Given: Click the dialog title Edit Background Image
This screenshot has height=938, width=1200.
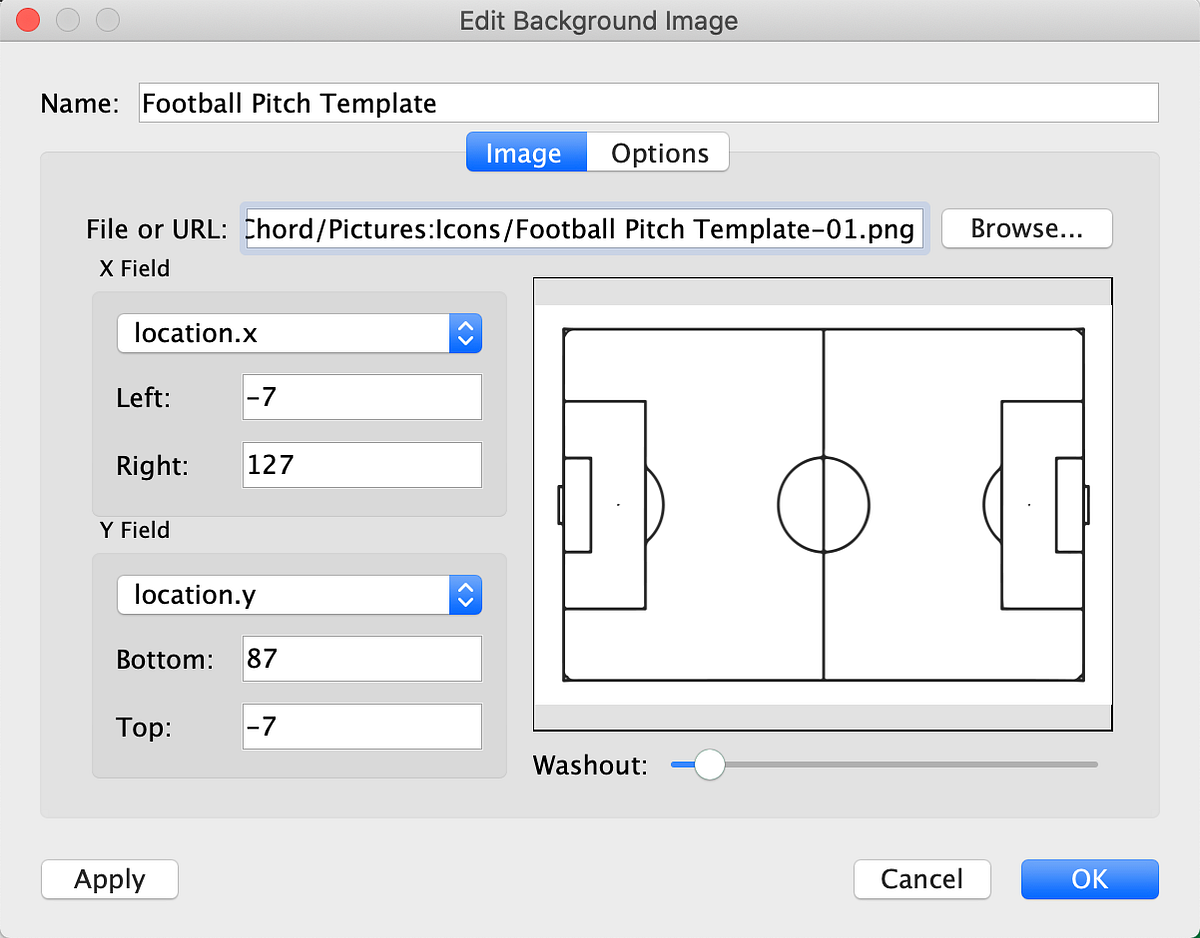Looking at the screenshot, I should tap(598, 20).
